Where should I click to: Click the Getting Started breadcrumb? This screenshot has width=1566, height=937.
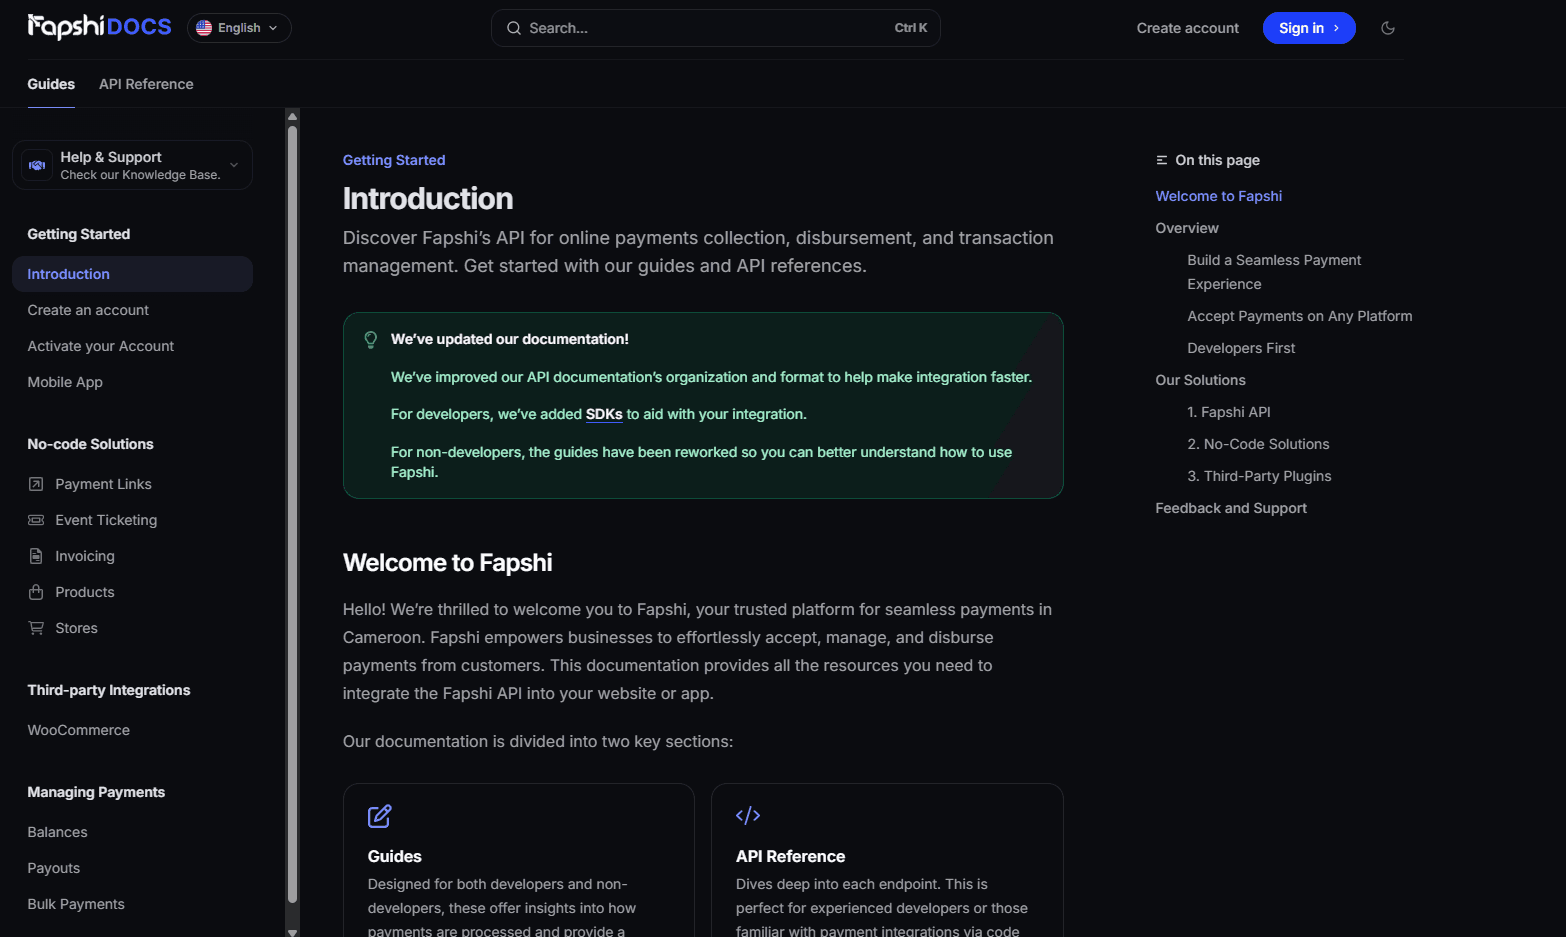click(394, 160)
